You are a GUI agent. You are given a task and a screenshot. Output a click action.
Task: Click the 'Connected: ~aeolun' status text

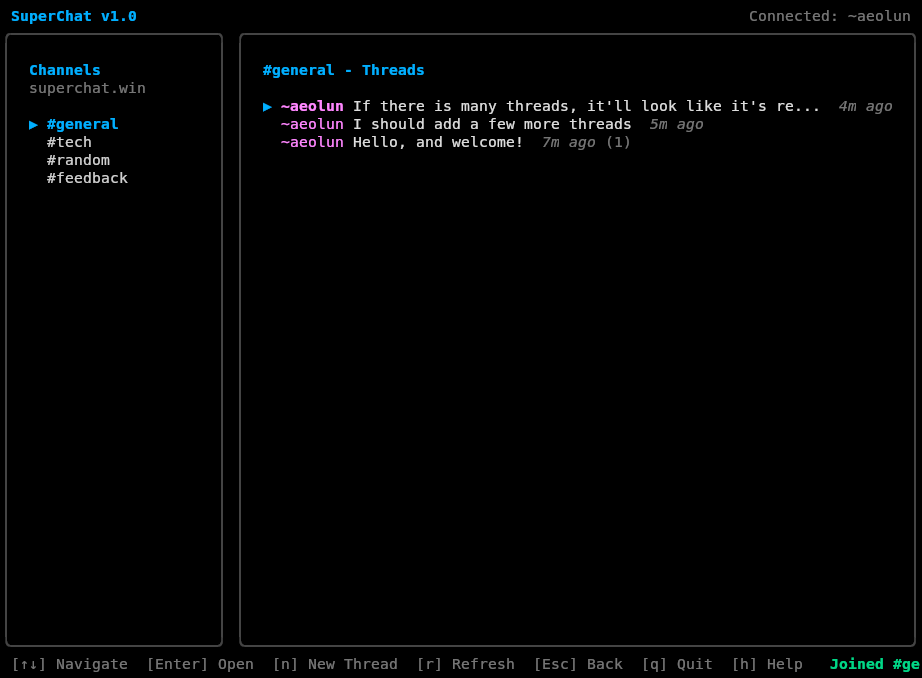pyautogui.click(x=829, y=16)
